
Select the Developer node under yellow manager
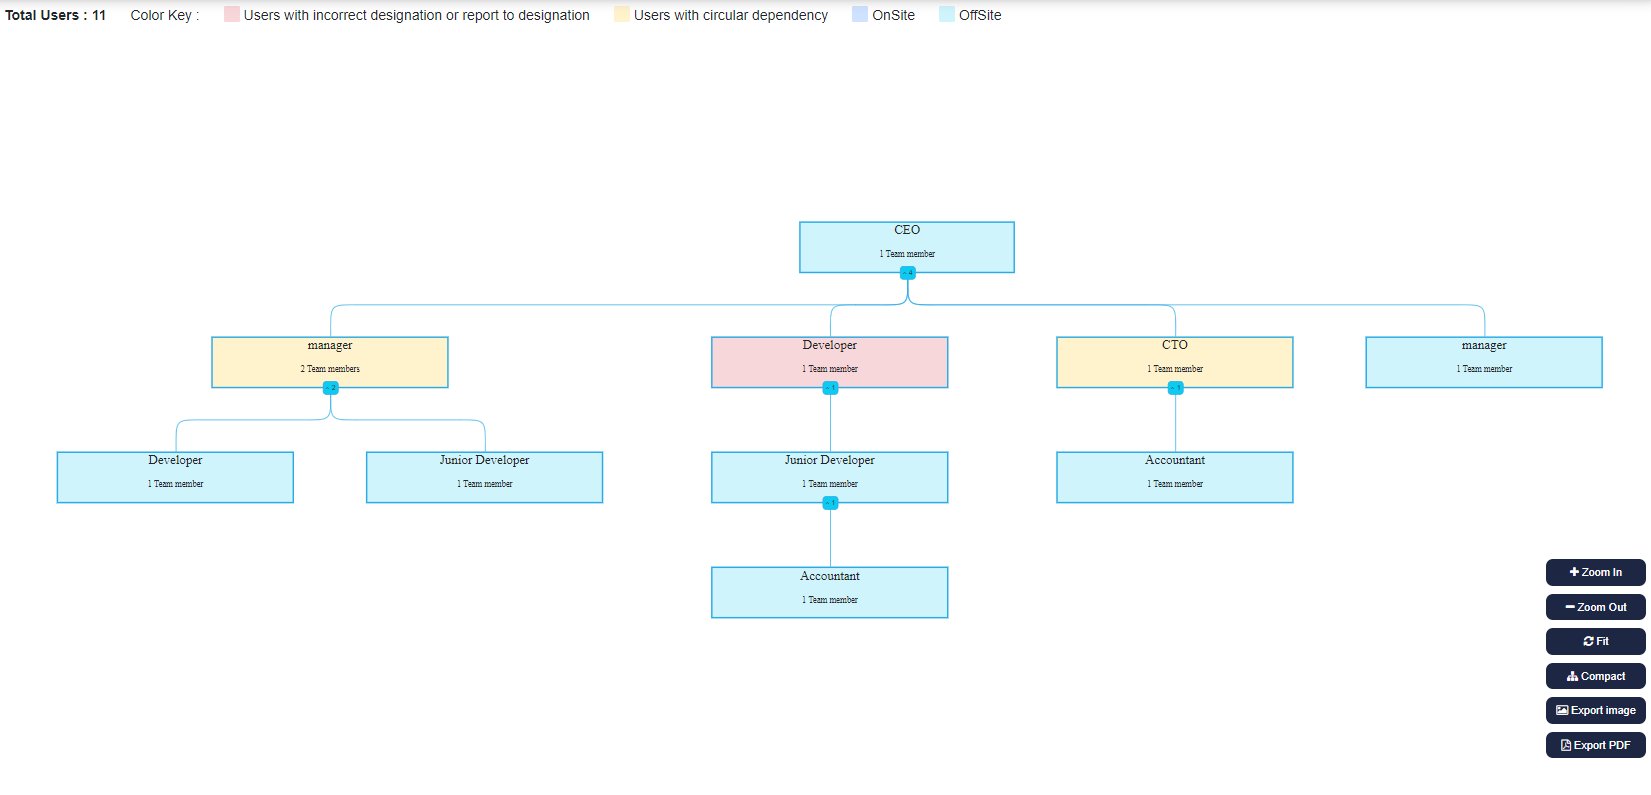[175, 476]
